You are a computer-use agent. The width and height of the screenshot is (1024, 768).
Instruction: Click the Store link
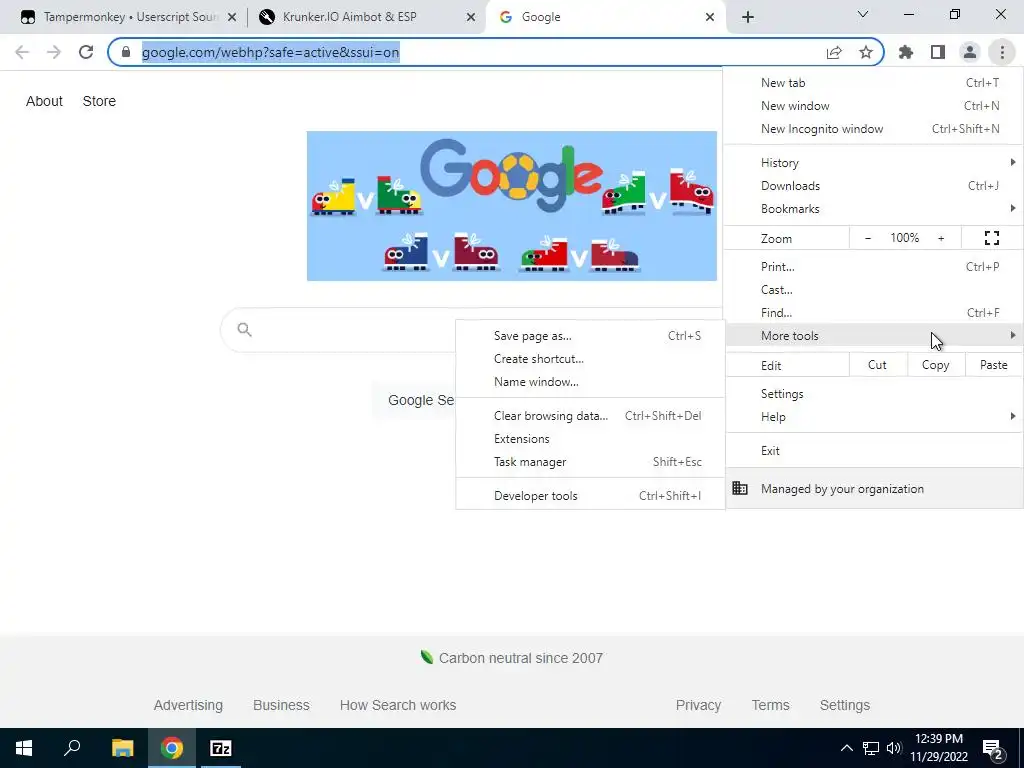99,101
